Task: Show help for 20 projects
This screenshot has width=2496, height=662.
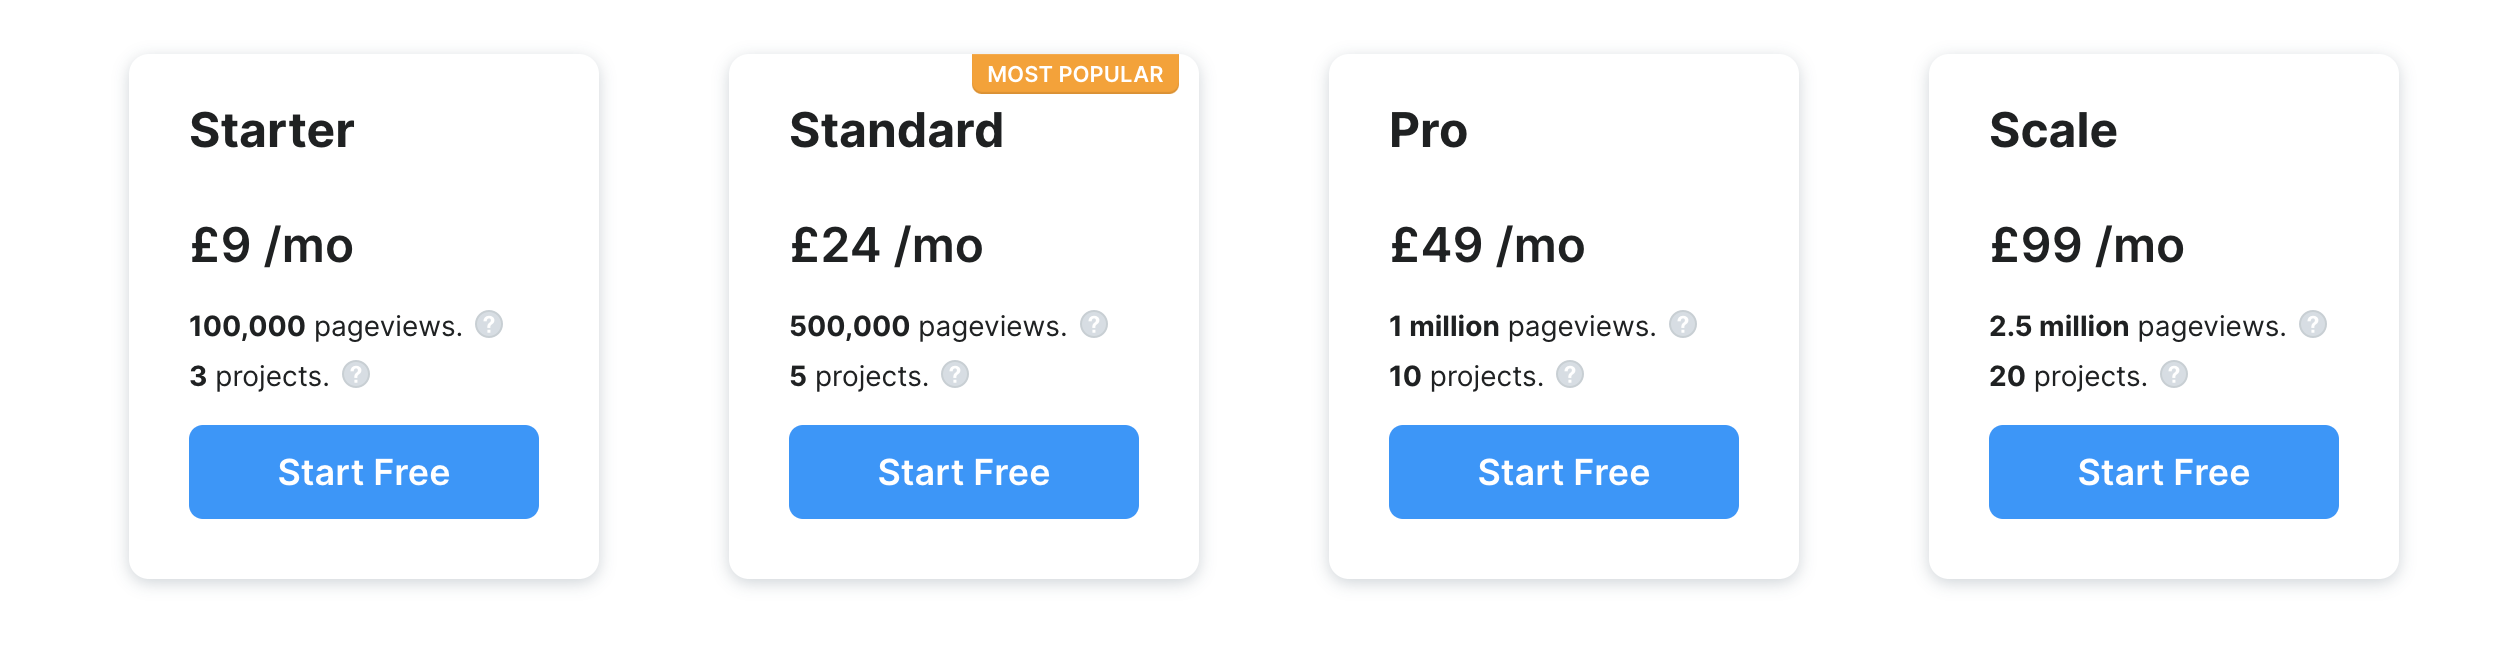Action: [x=2174, y=375]
